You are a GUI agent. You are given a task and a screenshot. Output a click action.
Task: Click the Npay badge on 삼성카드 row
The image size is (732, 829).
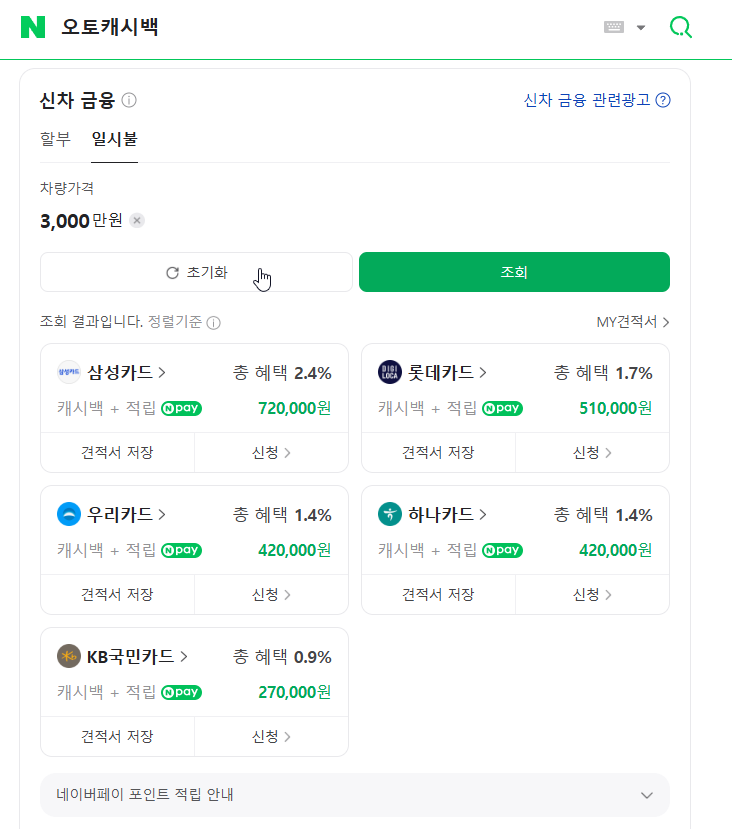[181, 408]
